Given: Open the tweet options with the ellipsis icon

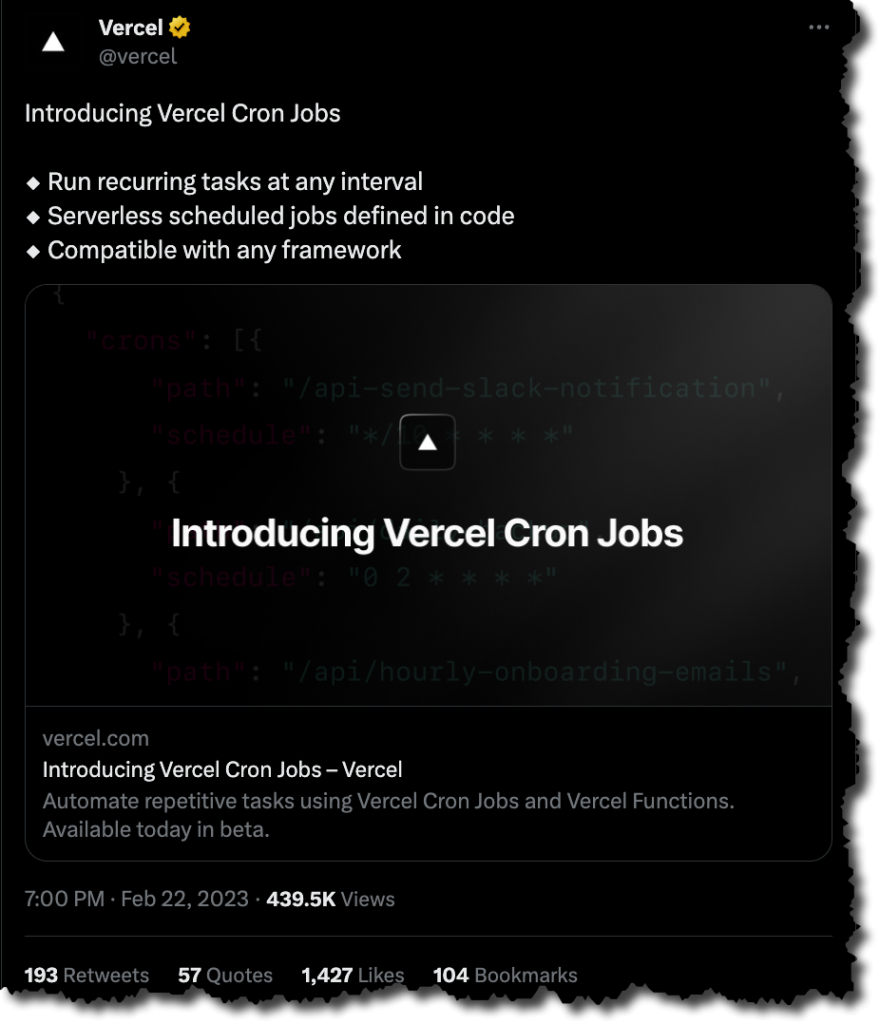Looking at the screenshot, I should point(818,27).
